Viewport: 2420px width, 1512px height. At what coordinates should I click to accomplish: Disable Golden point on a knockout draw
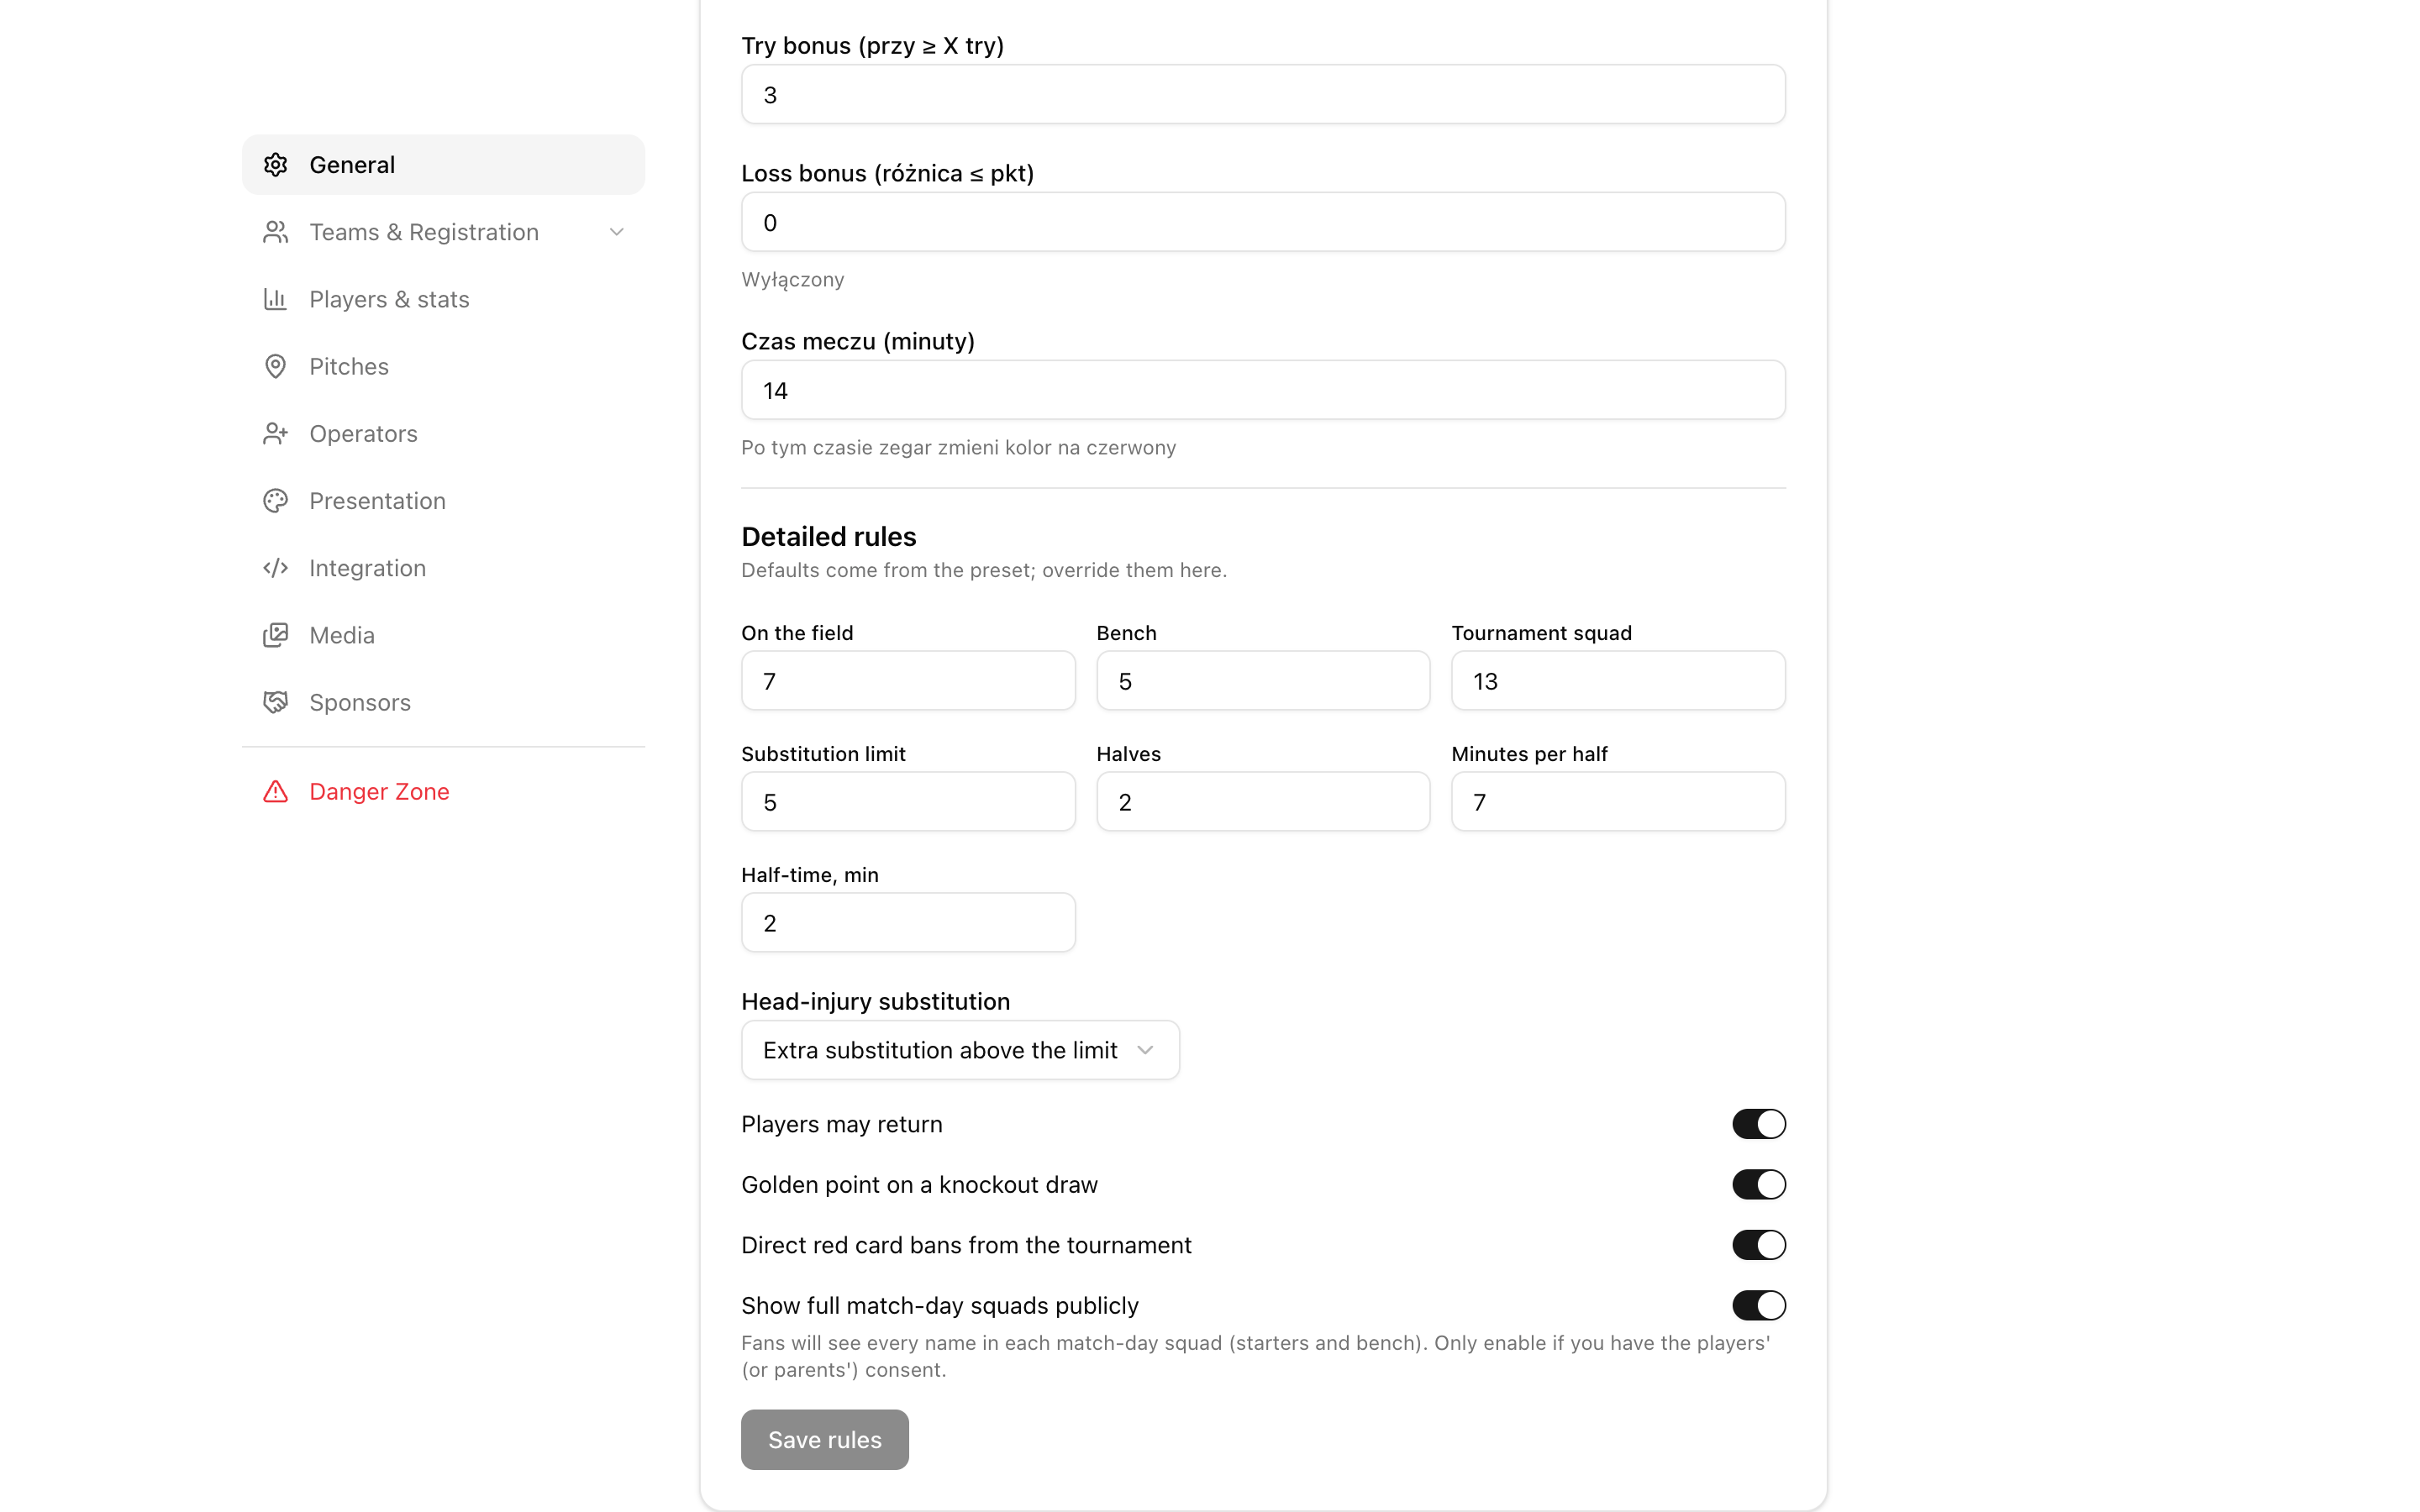[x=1758, y=1184]
